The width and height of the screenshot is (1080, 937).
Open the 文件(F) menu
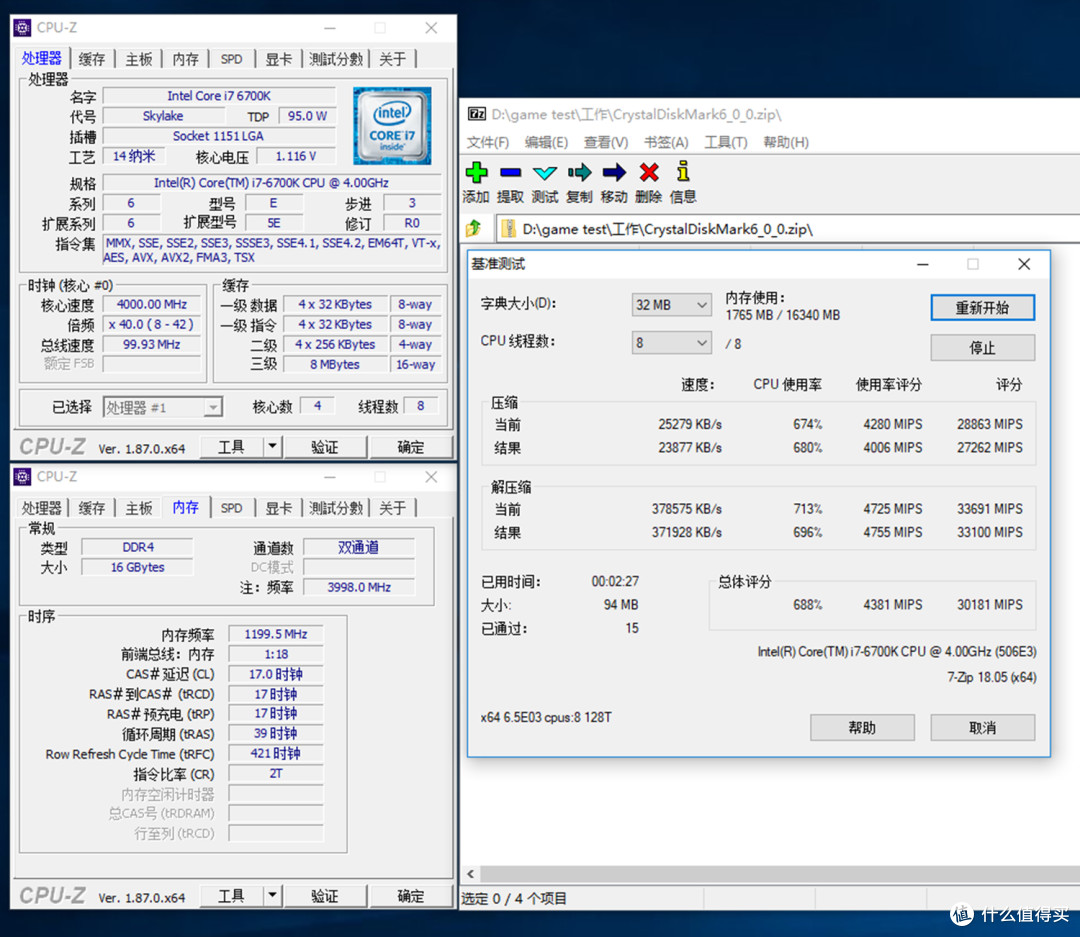[x=487, y=142]
